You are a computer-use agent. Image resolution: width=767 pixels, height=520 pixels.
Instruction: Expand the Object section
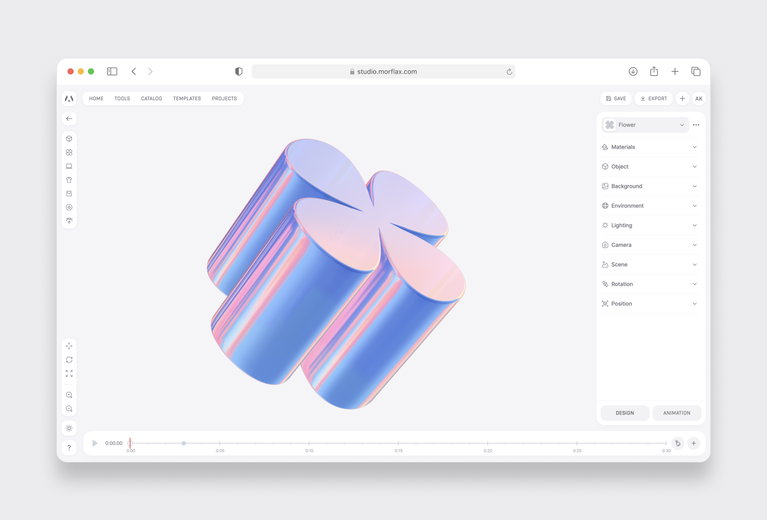point(650,166)
